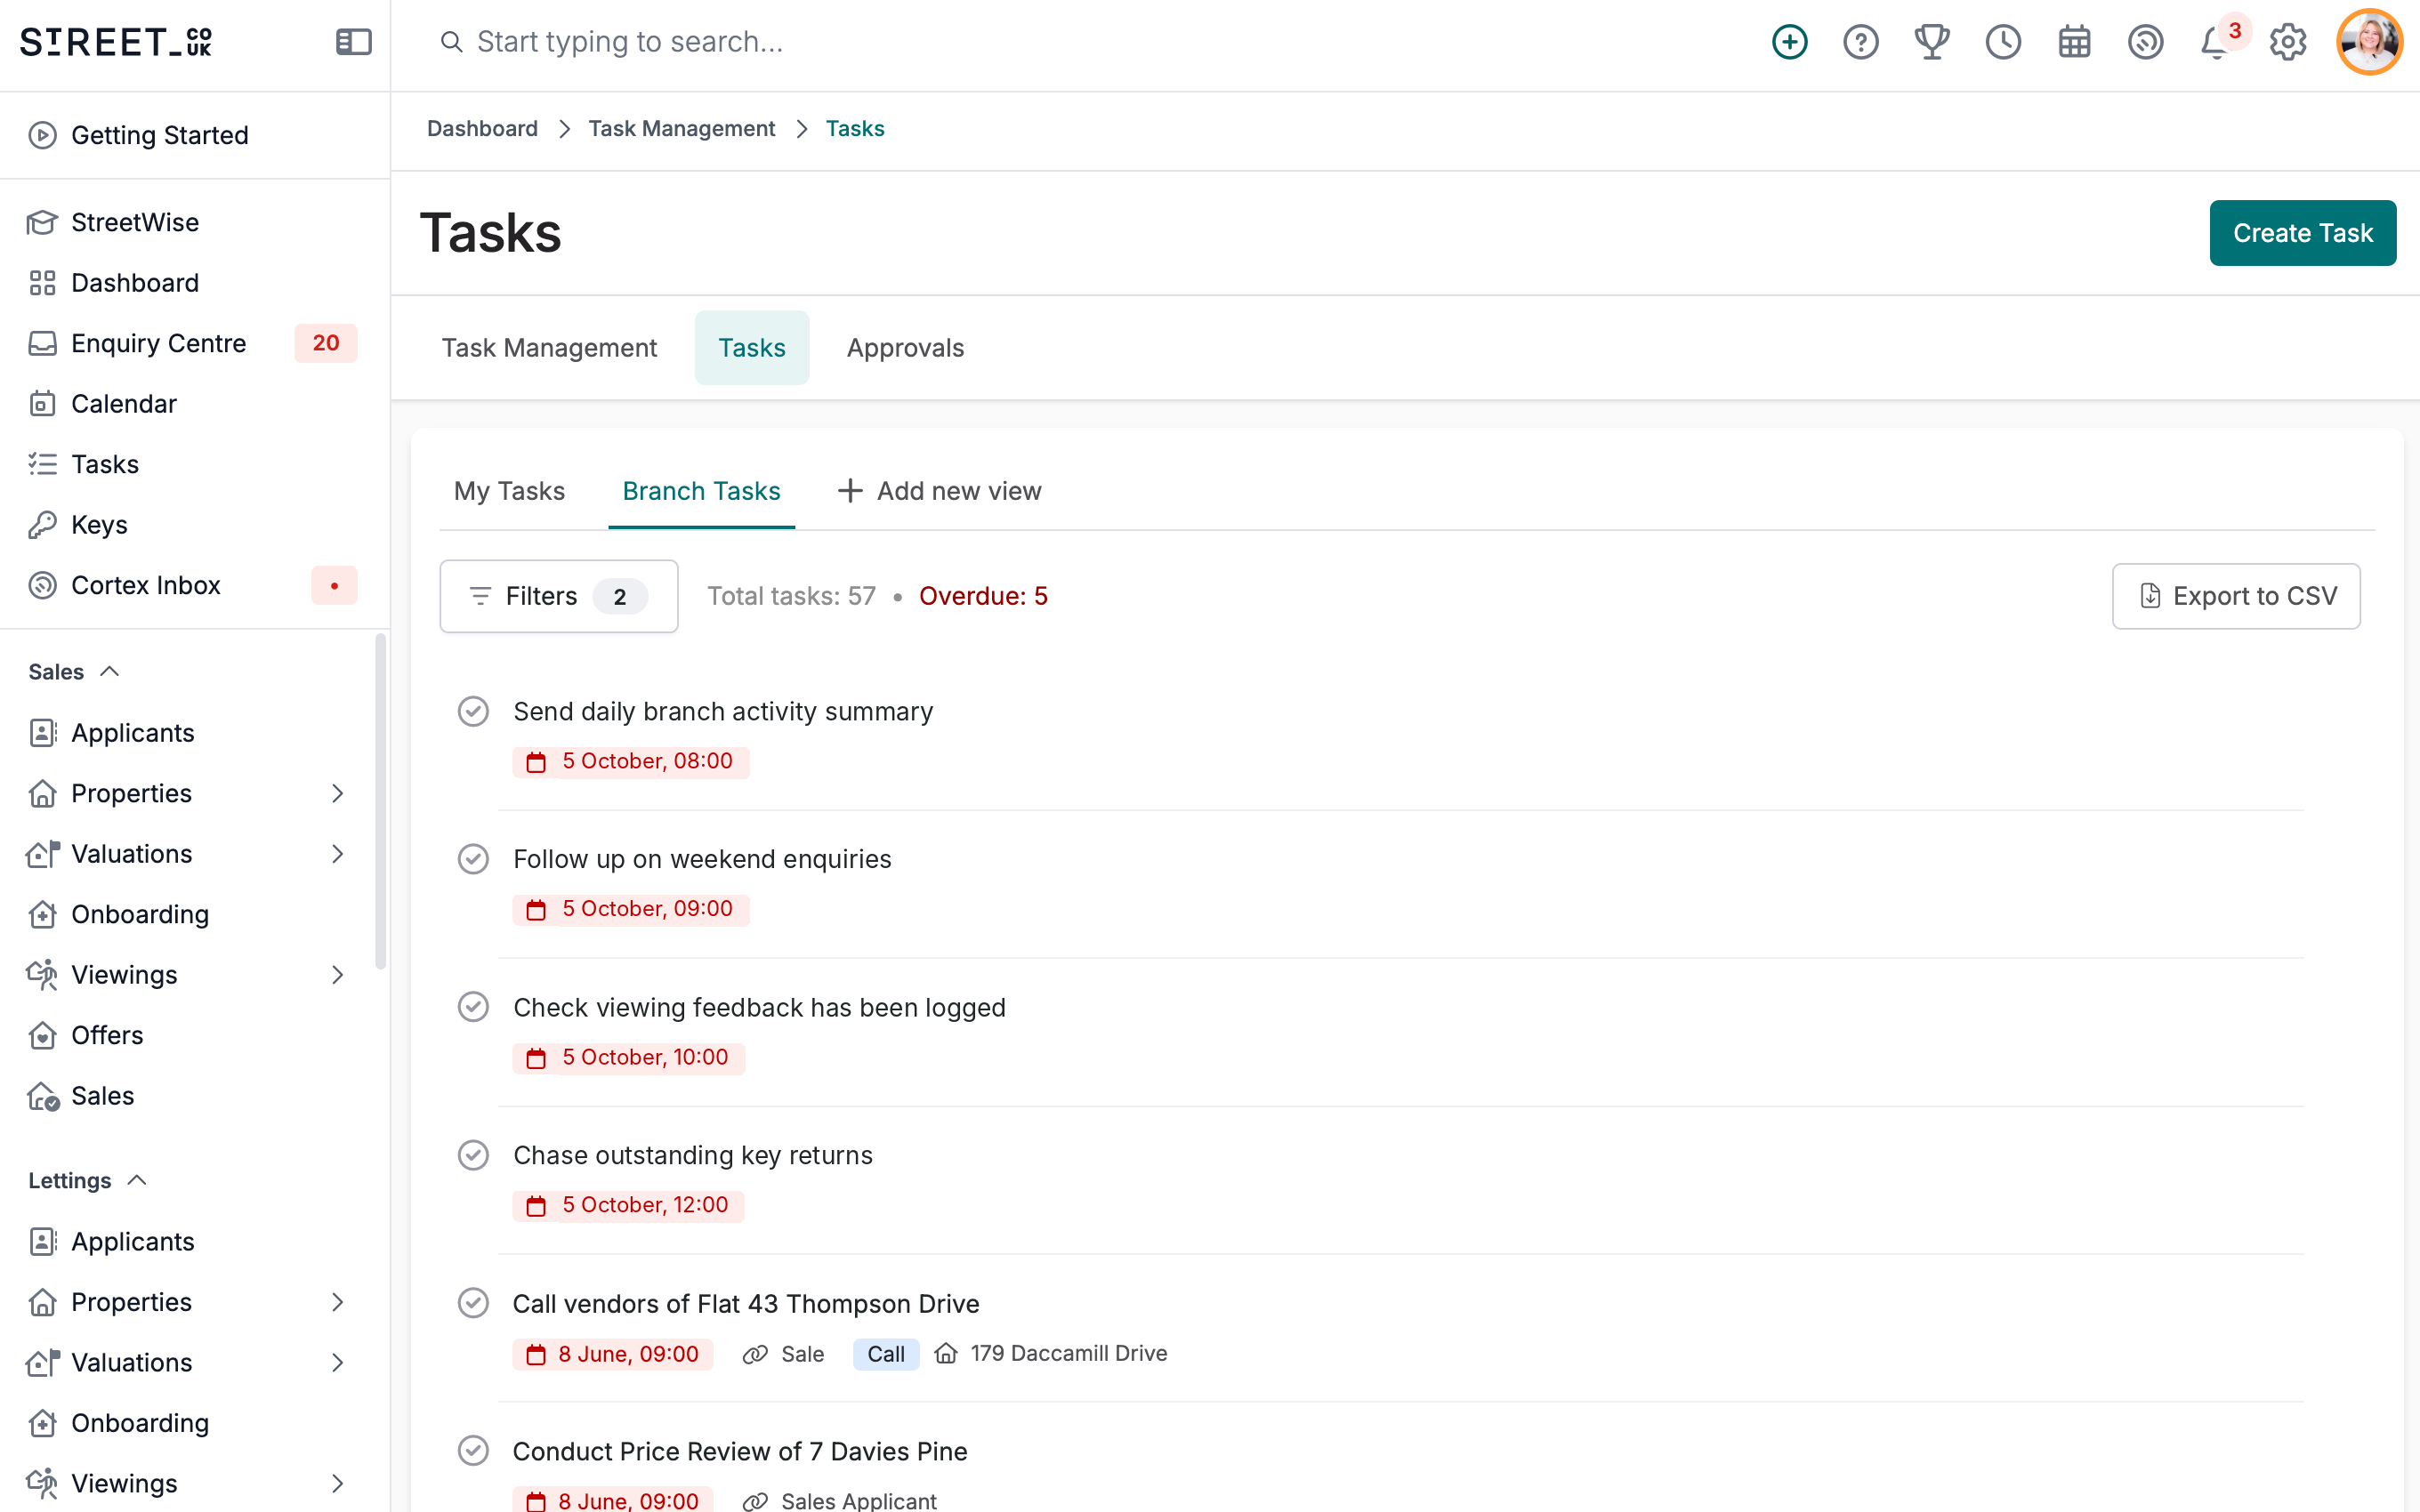2420x1512 pixels.
Task: Open the user profile avatar
Action: point(2369,42)
